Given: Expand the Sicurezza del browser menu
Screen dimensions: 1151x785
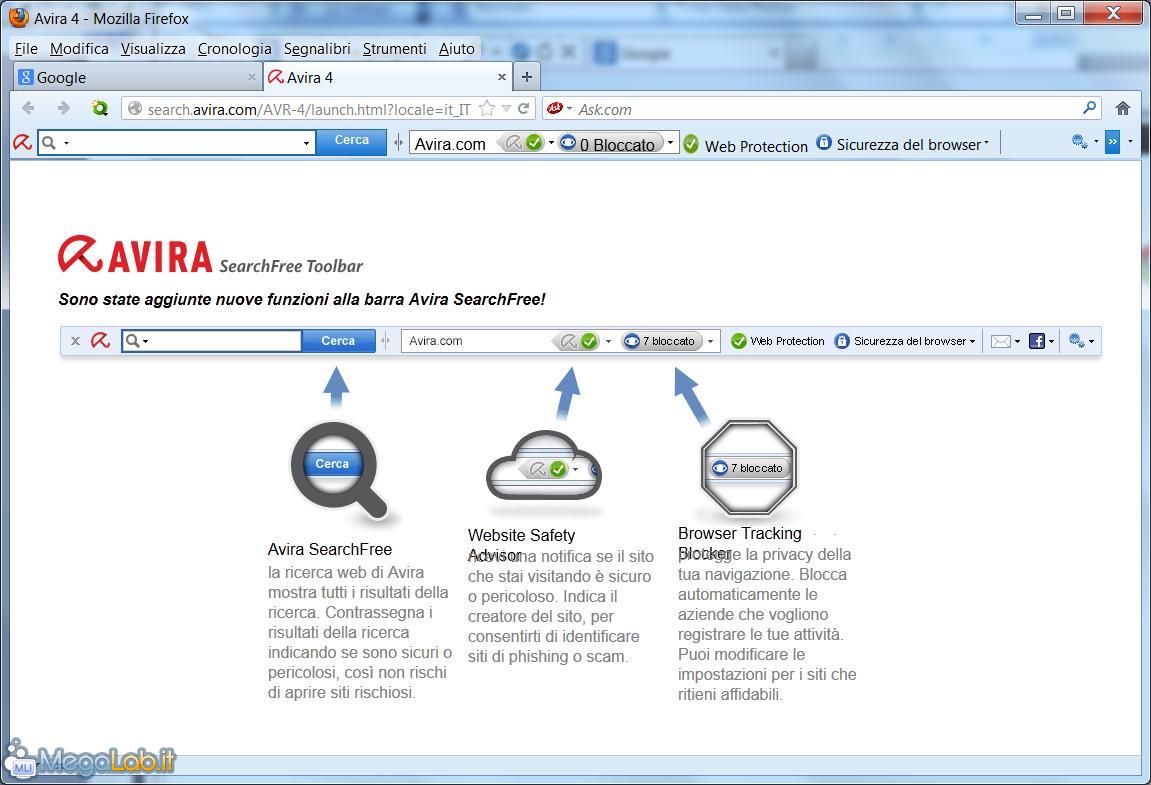Looking at the screenshot, I should [904, 144].
